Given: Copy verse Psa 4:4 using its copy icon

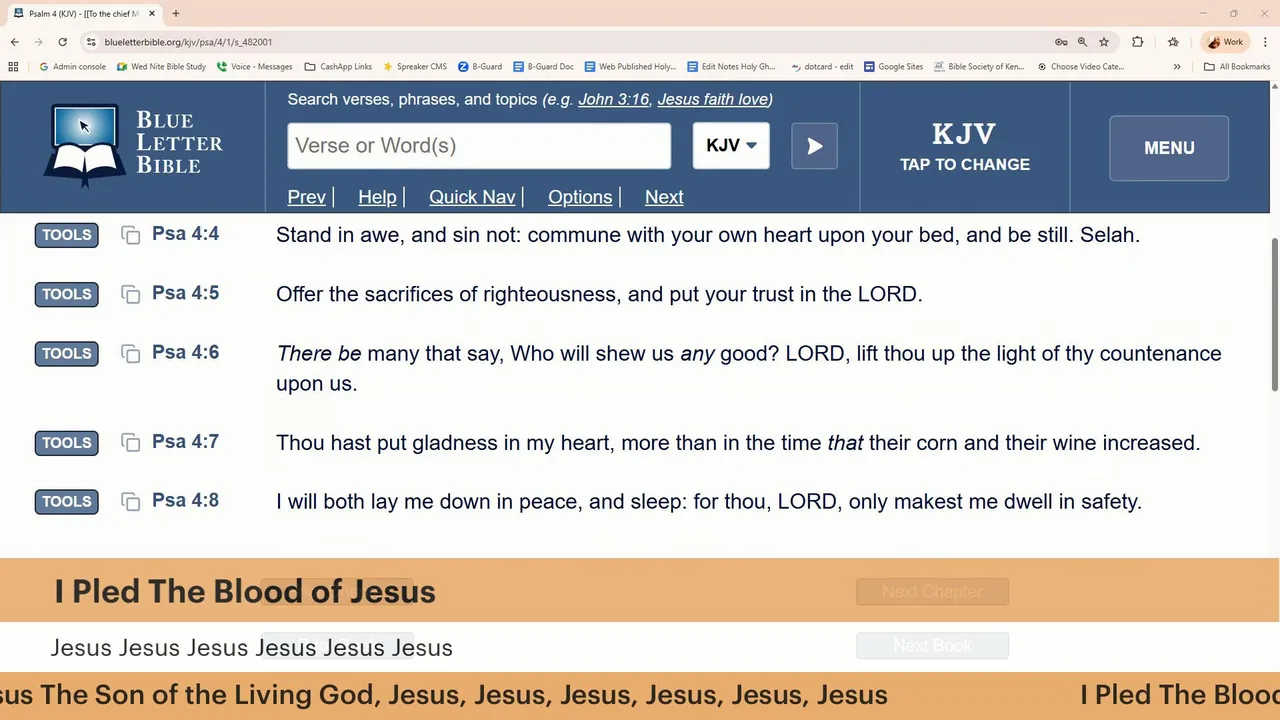Looking at the screenshot, I should [130, 235].
